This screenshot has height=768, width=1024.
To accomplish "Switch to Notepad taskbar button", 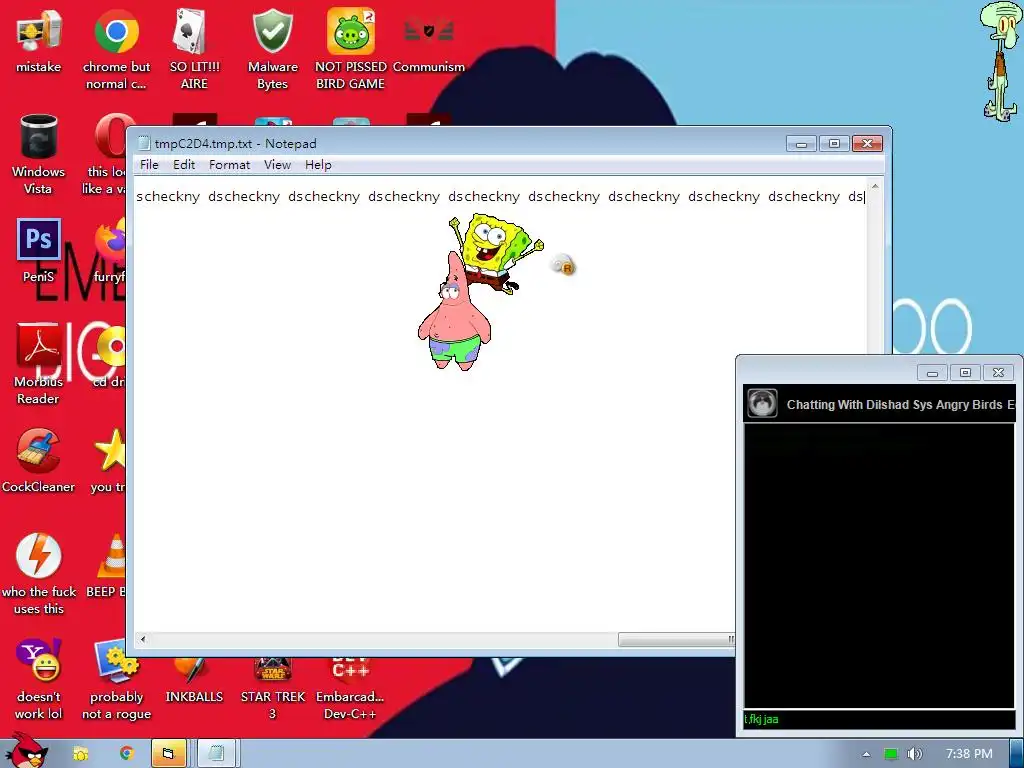I will [x=216, y=754].
